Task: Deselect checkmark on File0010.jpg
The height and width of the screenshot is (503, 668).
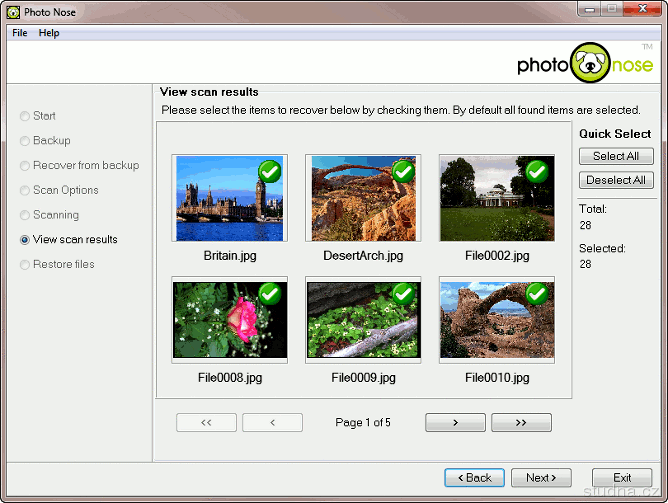Action: pos(537,293)
